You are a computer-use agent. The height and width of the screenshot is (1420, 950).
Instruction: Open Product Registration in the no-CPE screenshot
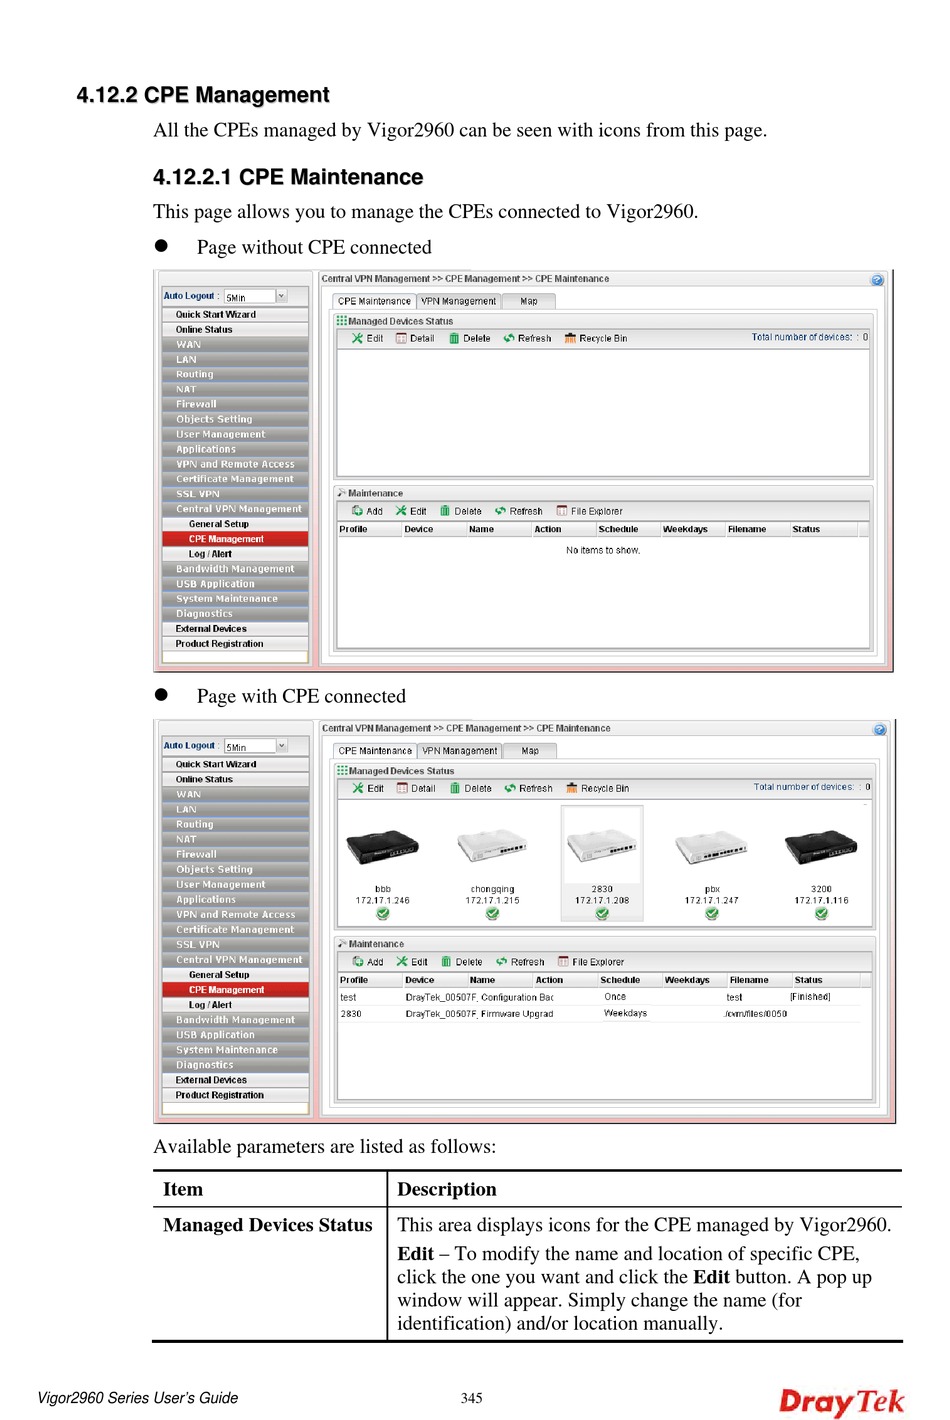[235, 643]
